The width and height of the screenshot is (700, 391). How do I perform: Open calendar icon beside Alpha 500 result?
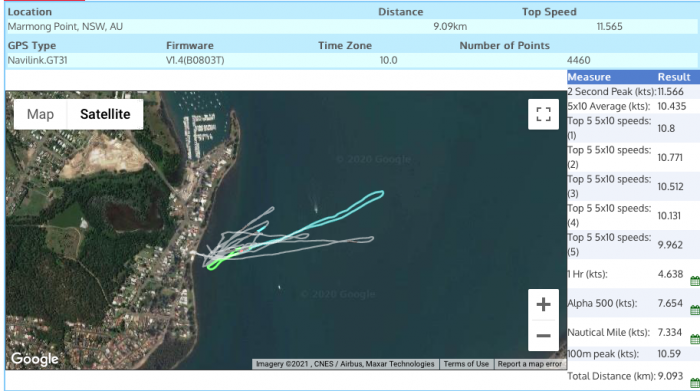[x=695, y=310]
